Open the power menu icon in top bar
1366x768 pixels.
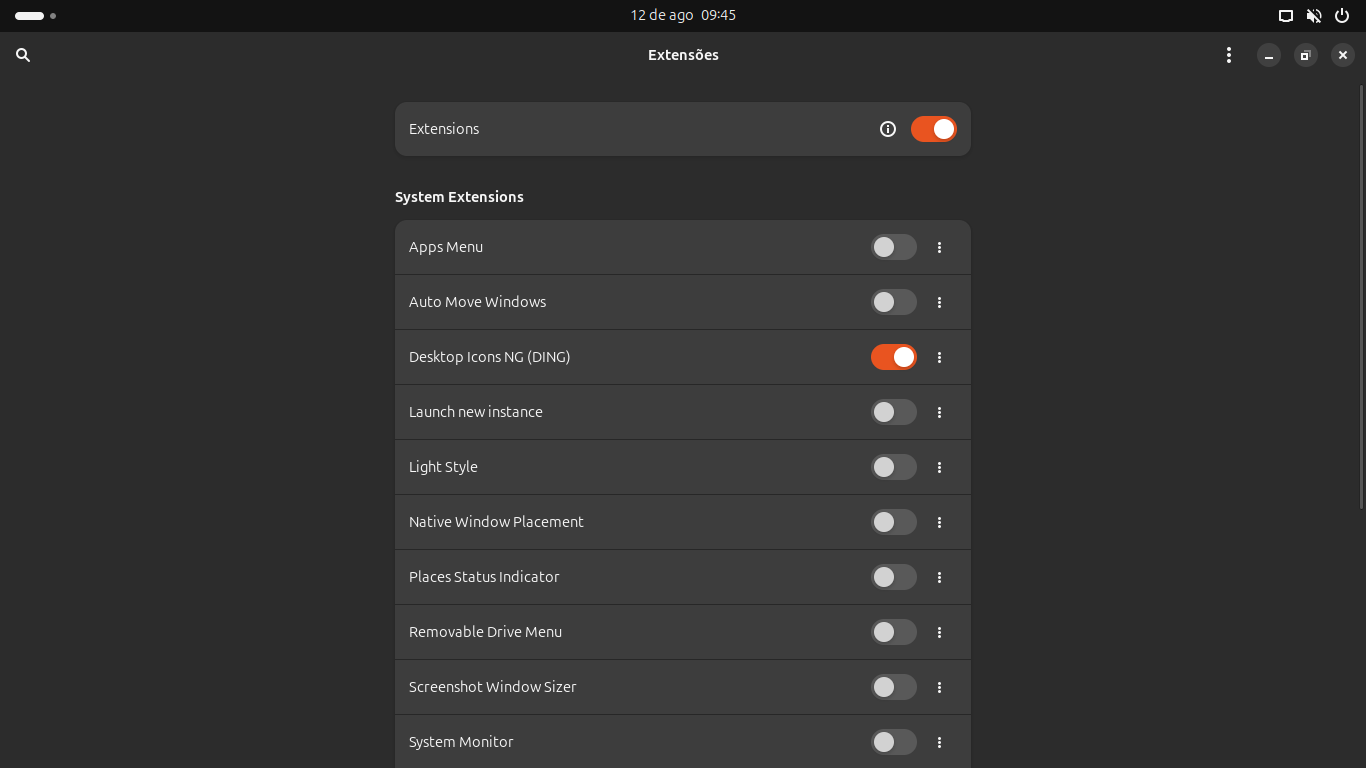(1342, 16)
